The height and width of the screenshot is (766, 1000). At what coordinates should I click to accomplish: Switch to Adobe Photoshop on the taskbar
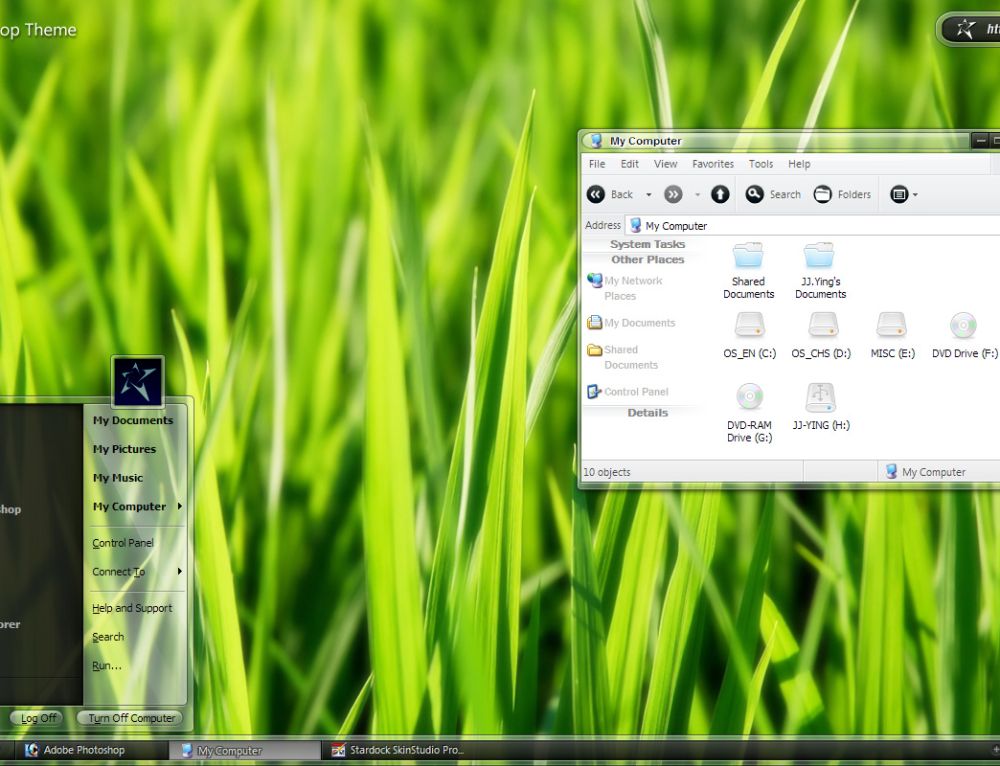point(84,750)
